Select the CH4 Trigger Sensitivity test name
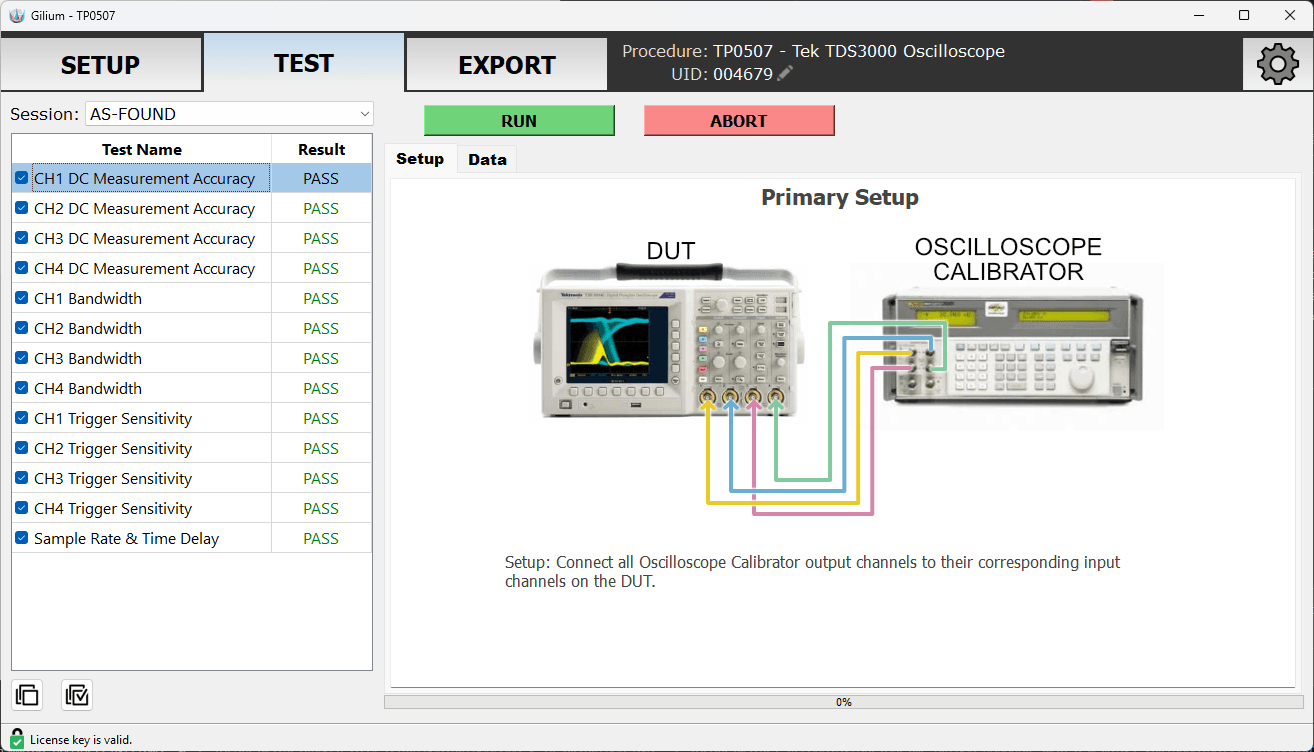 click(x=113, y=508)
